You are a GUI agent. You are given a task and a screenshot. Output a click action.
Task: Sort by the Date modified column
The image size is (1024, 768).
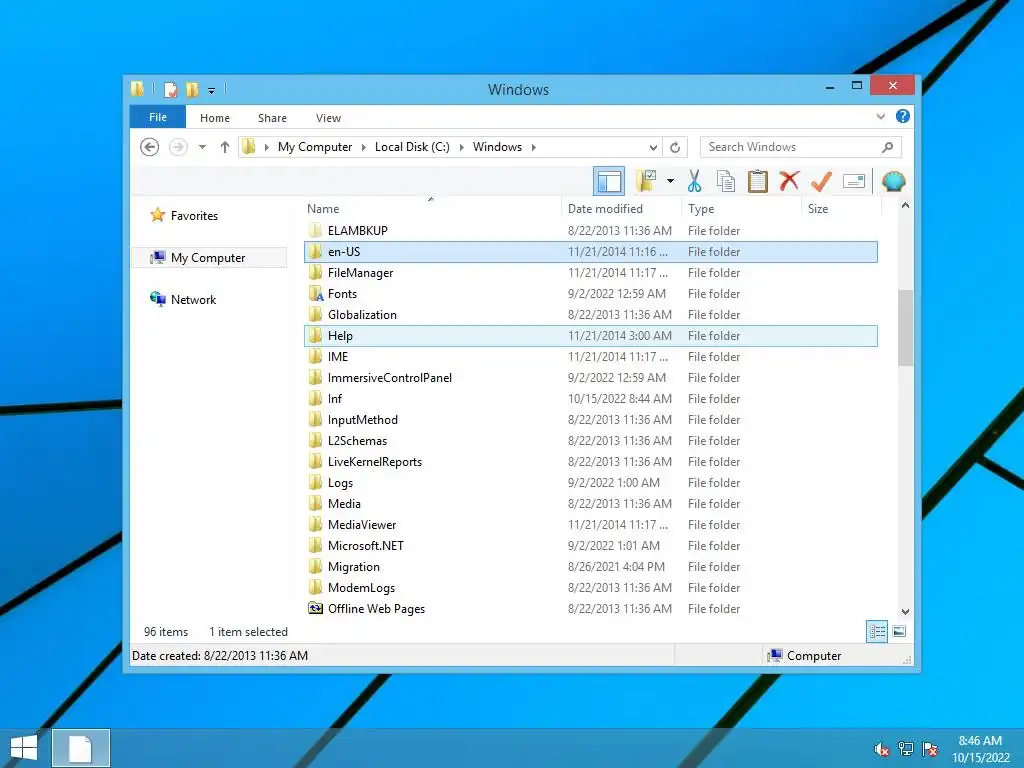pos(621,209)
